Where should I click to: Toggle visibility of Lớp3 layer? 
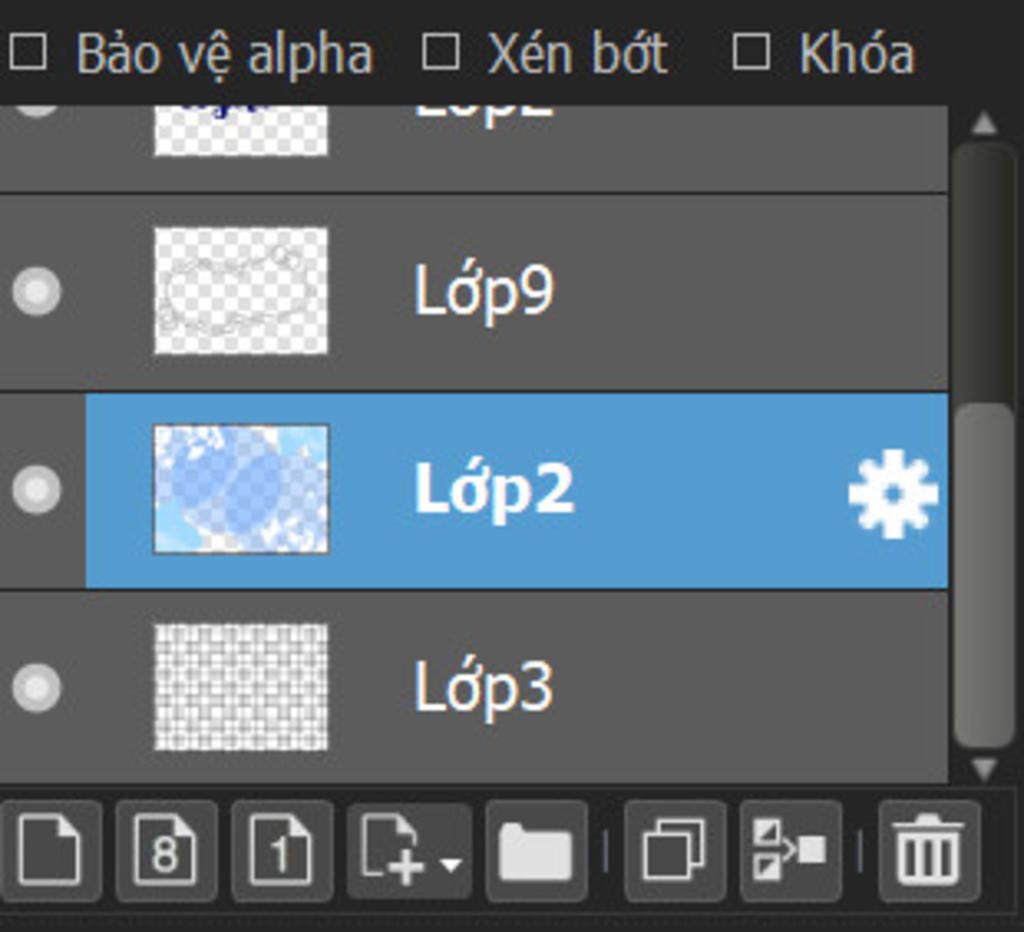[x=37, y=688]
